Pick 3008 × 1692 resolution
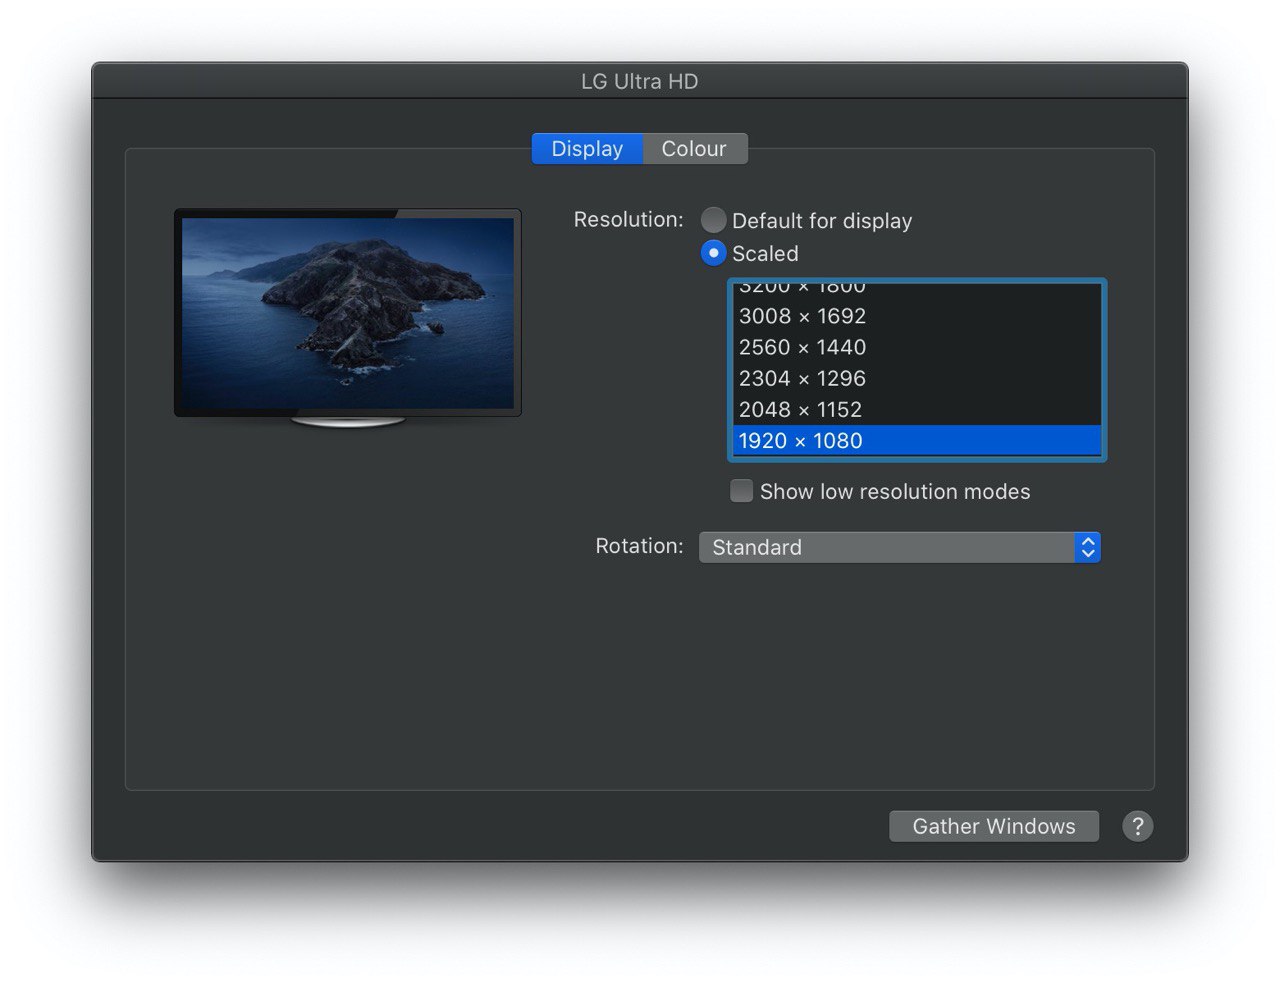 point(917,316)
